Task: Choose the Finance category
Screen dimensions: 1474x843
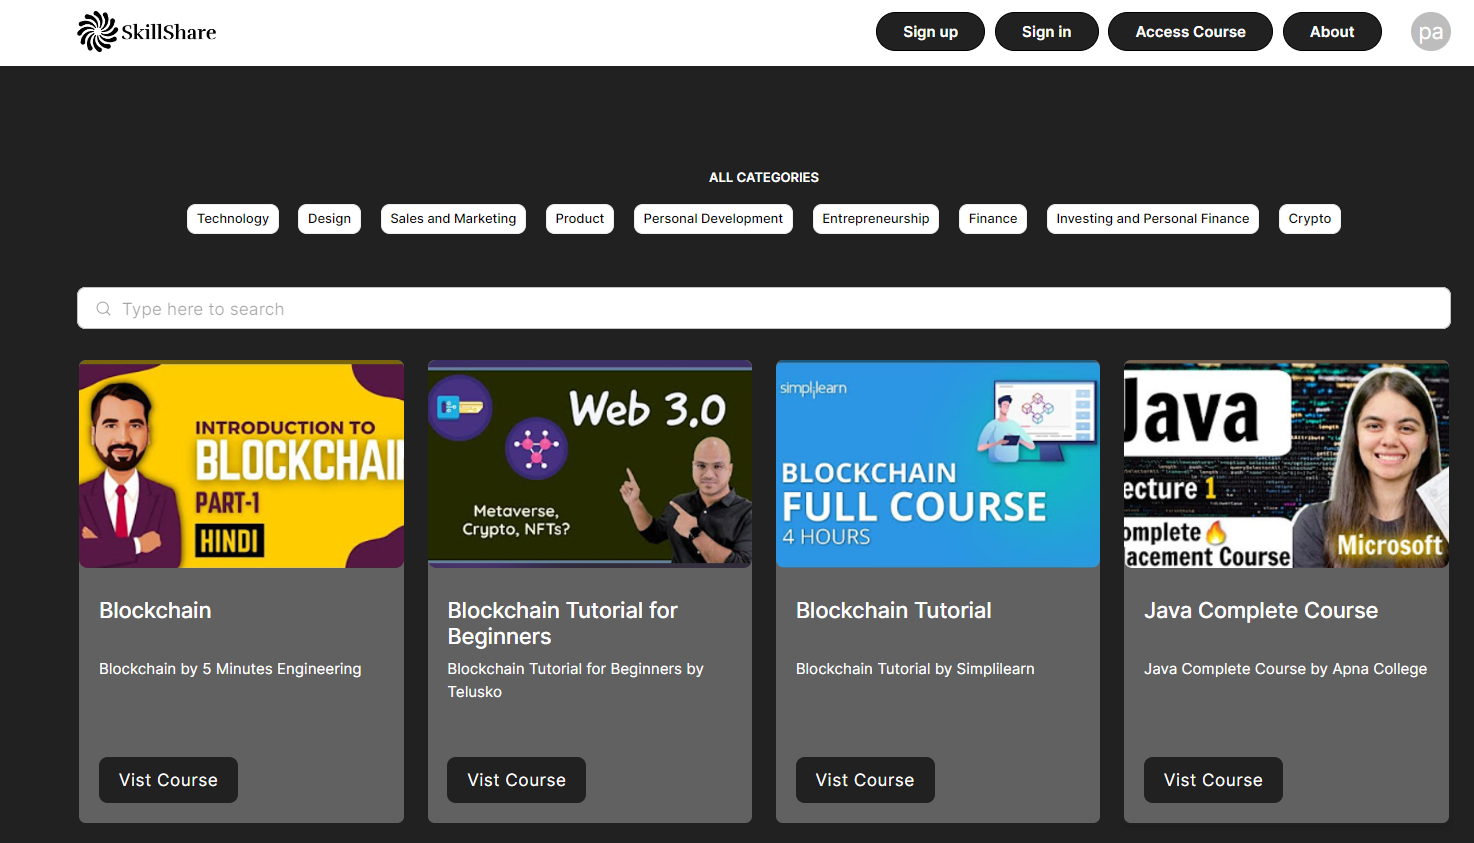Action: pos(993,219)
